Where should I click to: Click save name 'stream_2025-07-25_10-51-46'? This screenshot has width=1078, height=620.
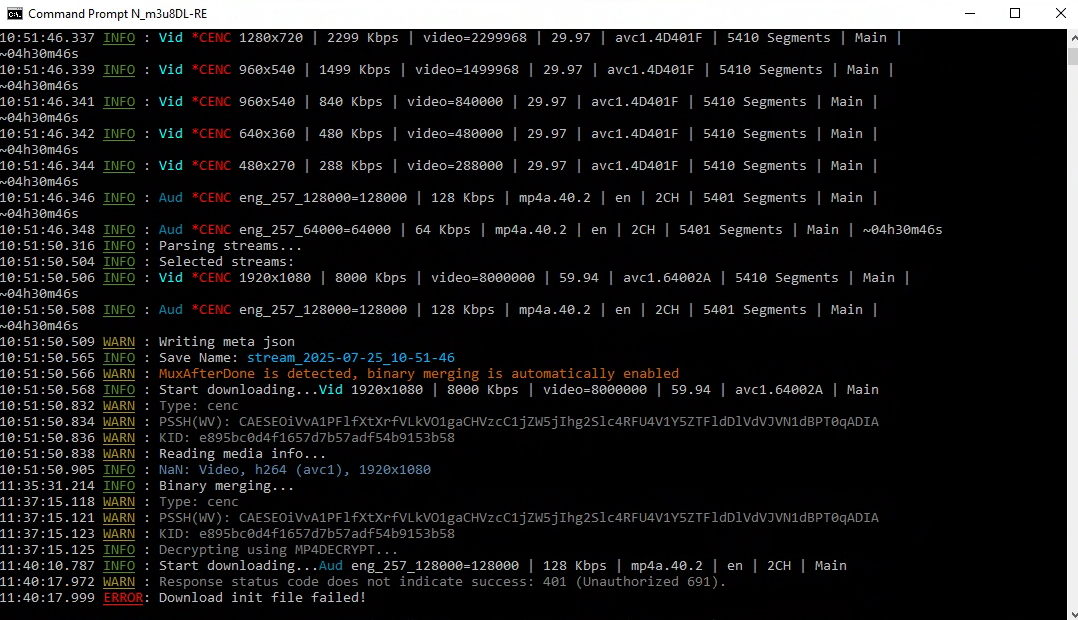coord(351,358)
